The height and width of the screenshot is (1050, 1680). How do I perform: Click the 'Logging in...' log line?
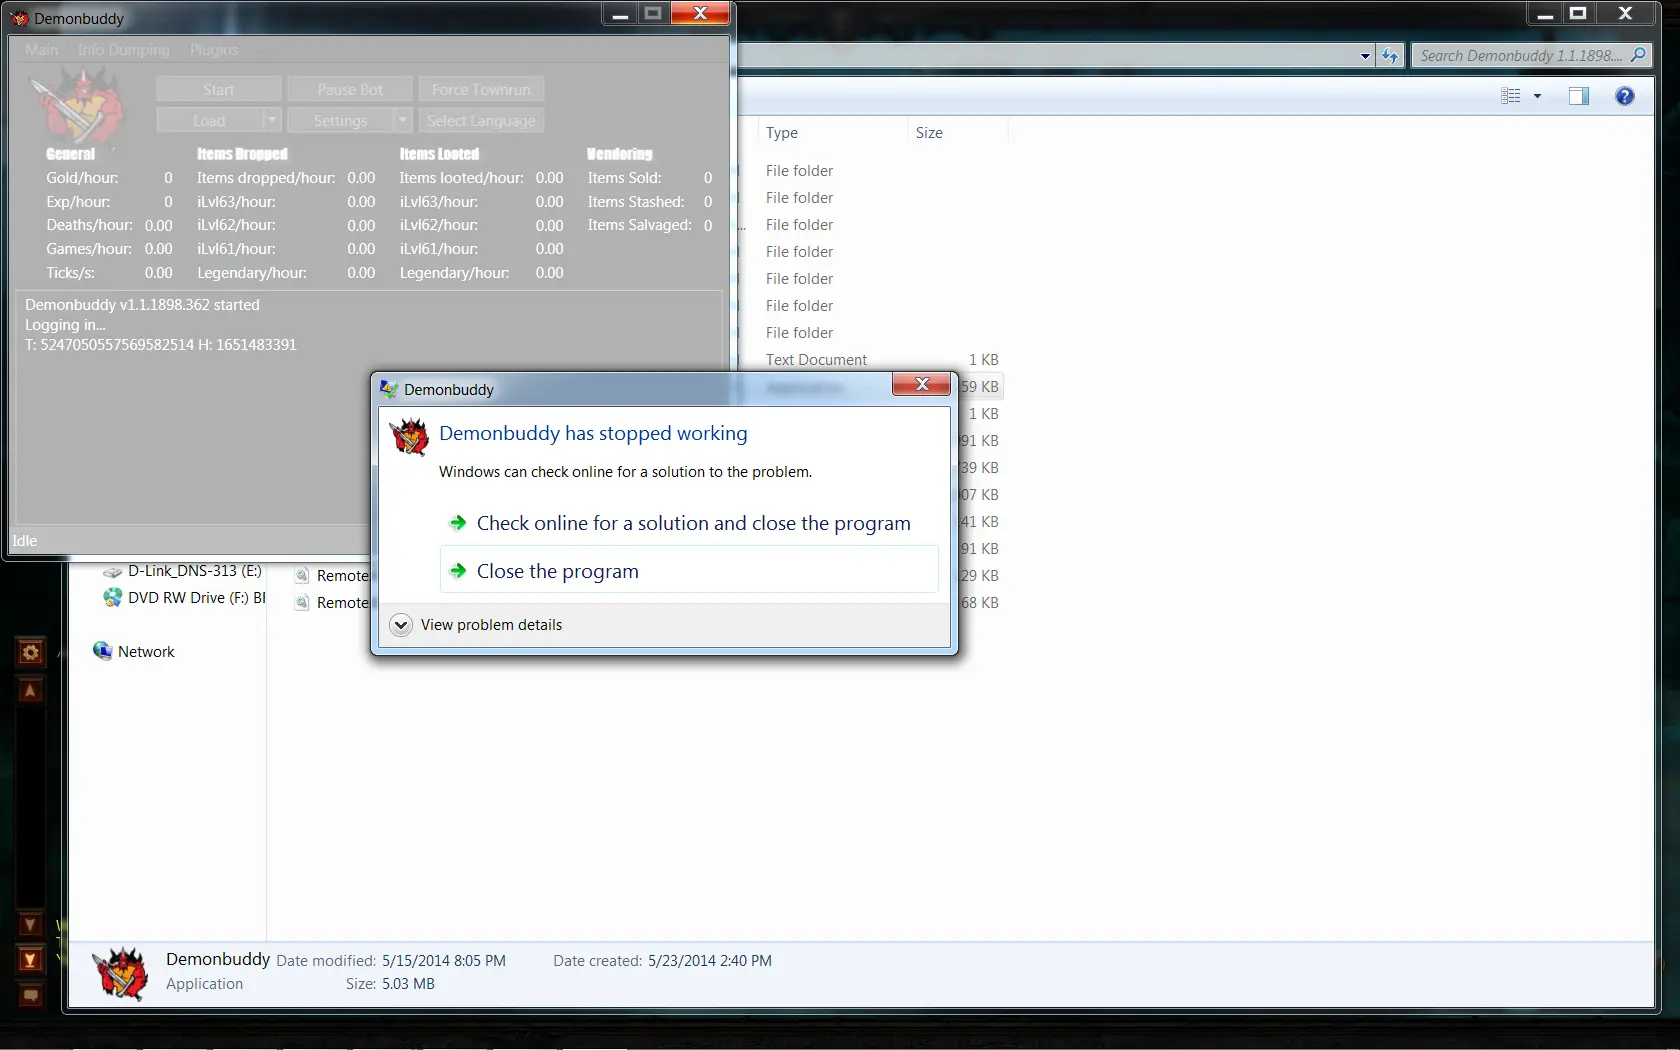(65, 325)
